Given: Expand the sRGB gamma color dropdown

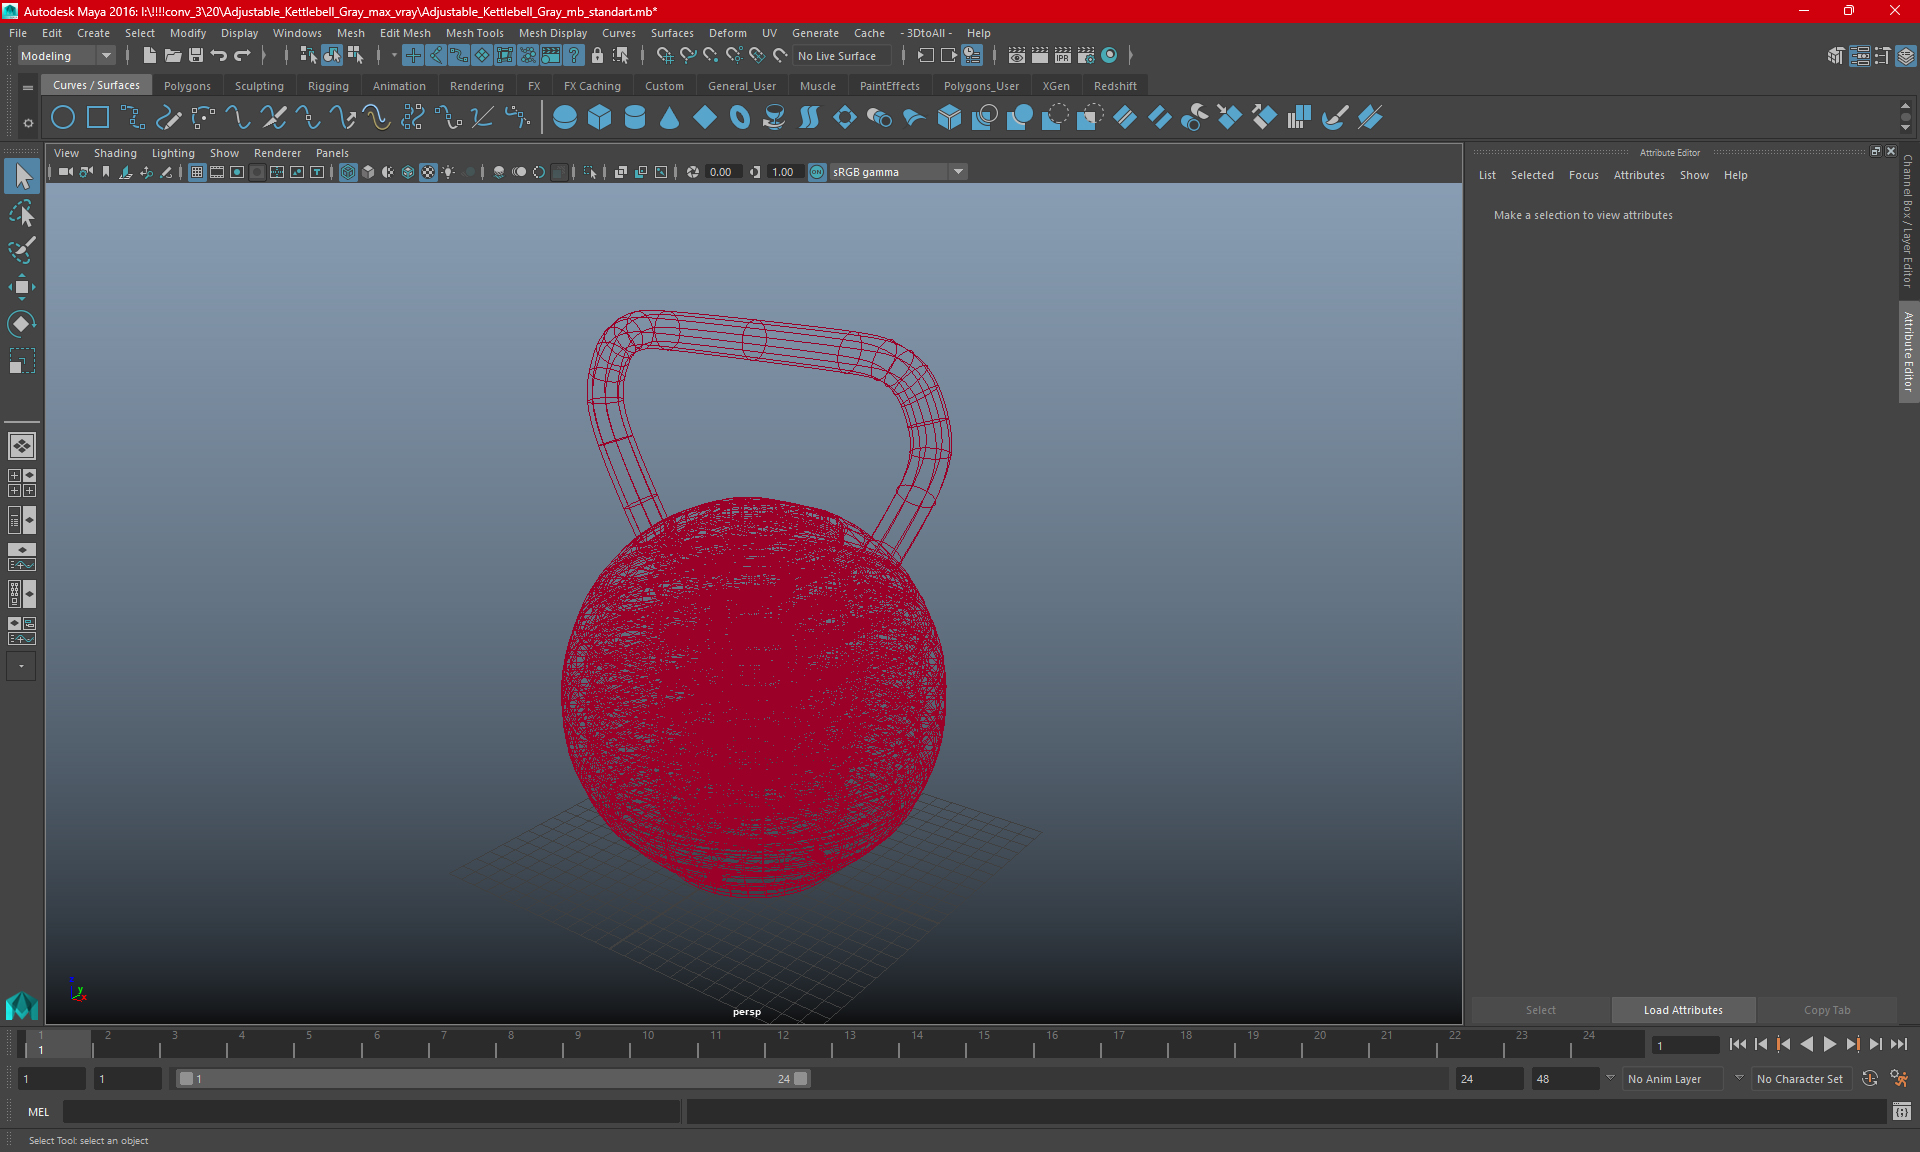Looking at the screenshot, I should [x=960, y=171].
